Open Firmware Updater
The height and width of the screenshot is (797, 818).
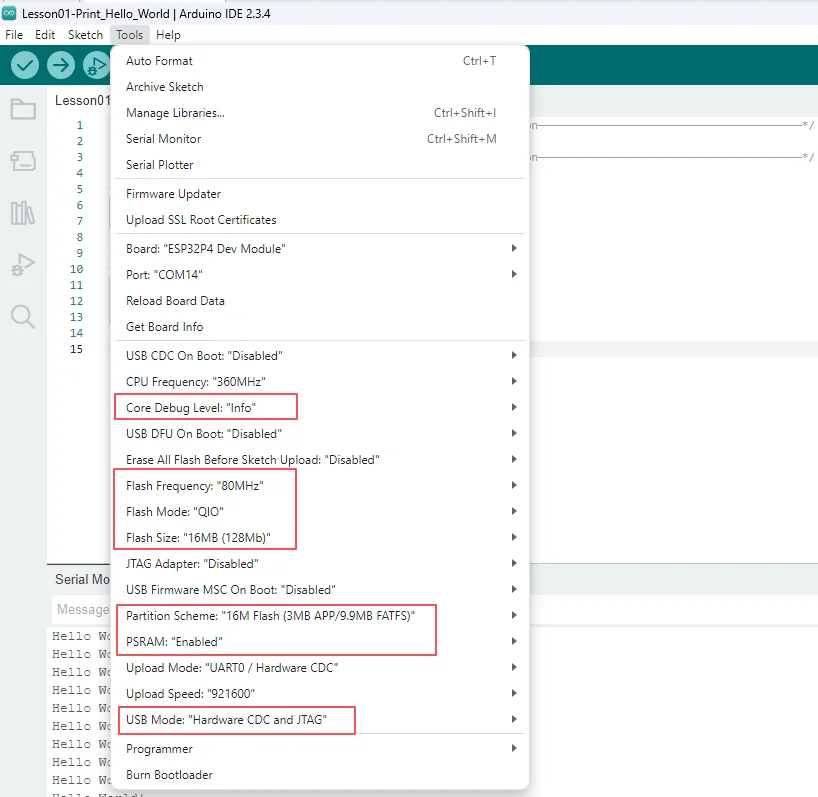[319, 194]
